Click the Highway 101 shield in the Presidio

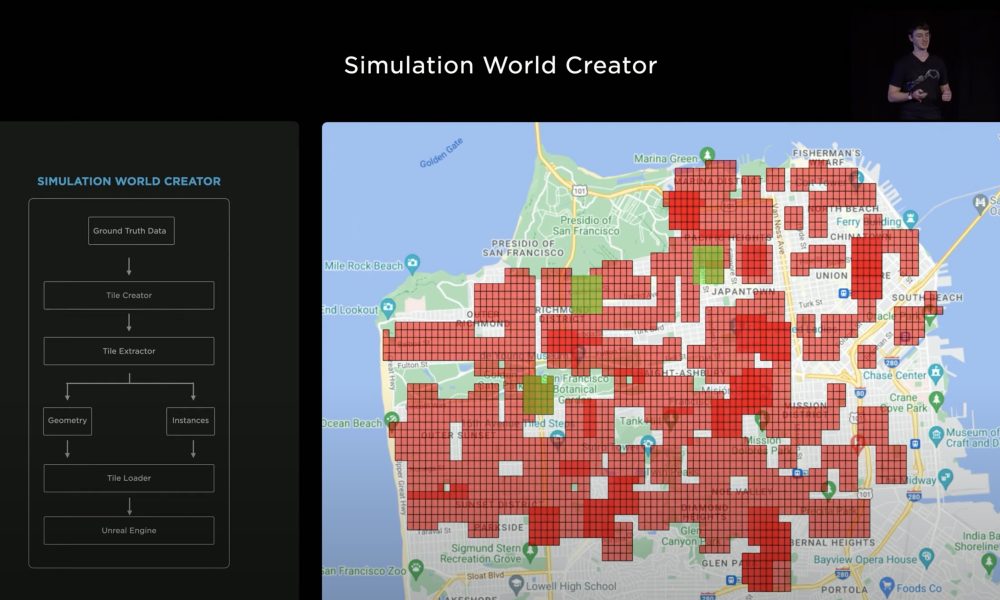(x=579, y=191)
